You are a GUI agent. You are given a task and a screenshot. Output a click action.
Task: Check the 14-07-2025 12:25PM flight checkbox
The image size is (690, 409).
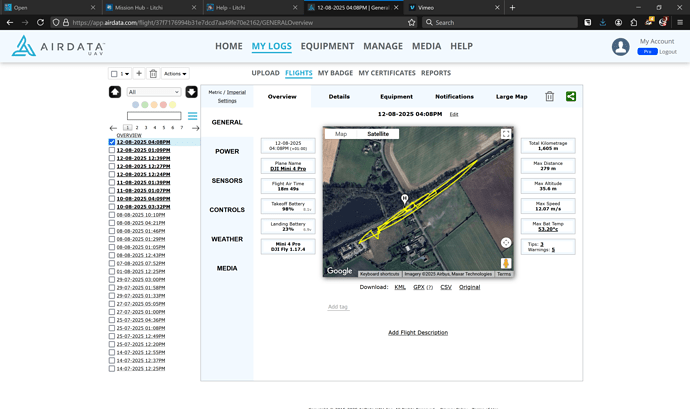112,368
